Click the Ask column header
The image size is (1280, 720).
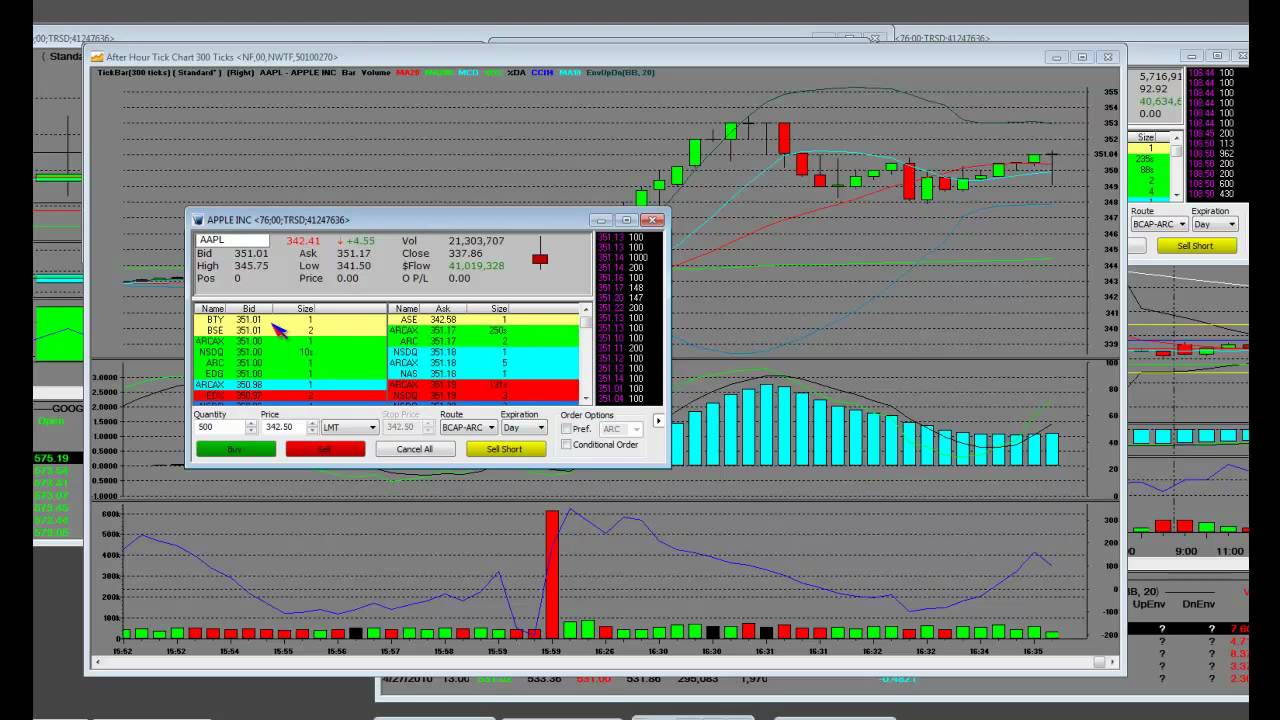[443, 309]
